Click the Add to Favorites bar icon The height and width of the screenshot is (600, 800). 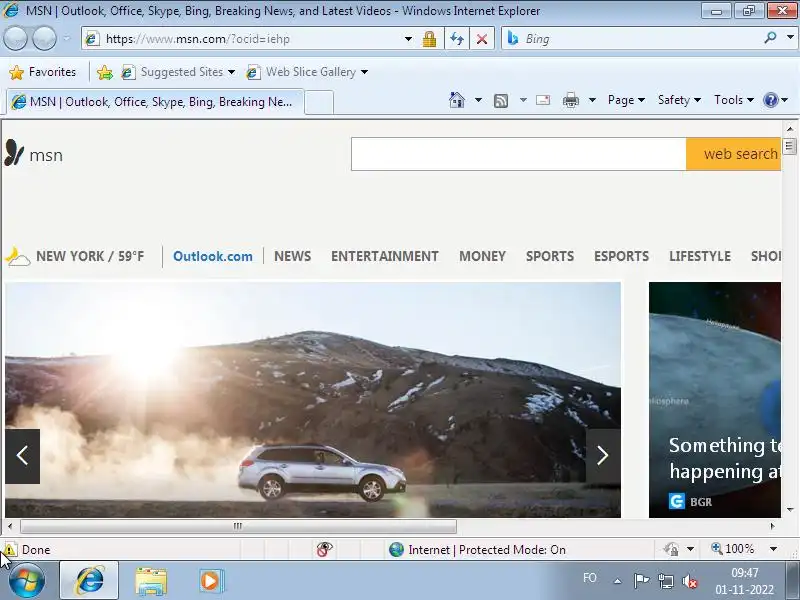point(105,72)
